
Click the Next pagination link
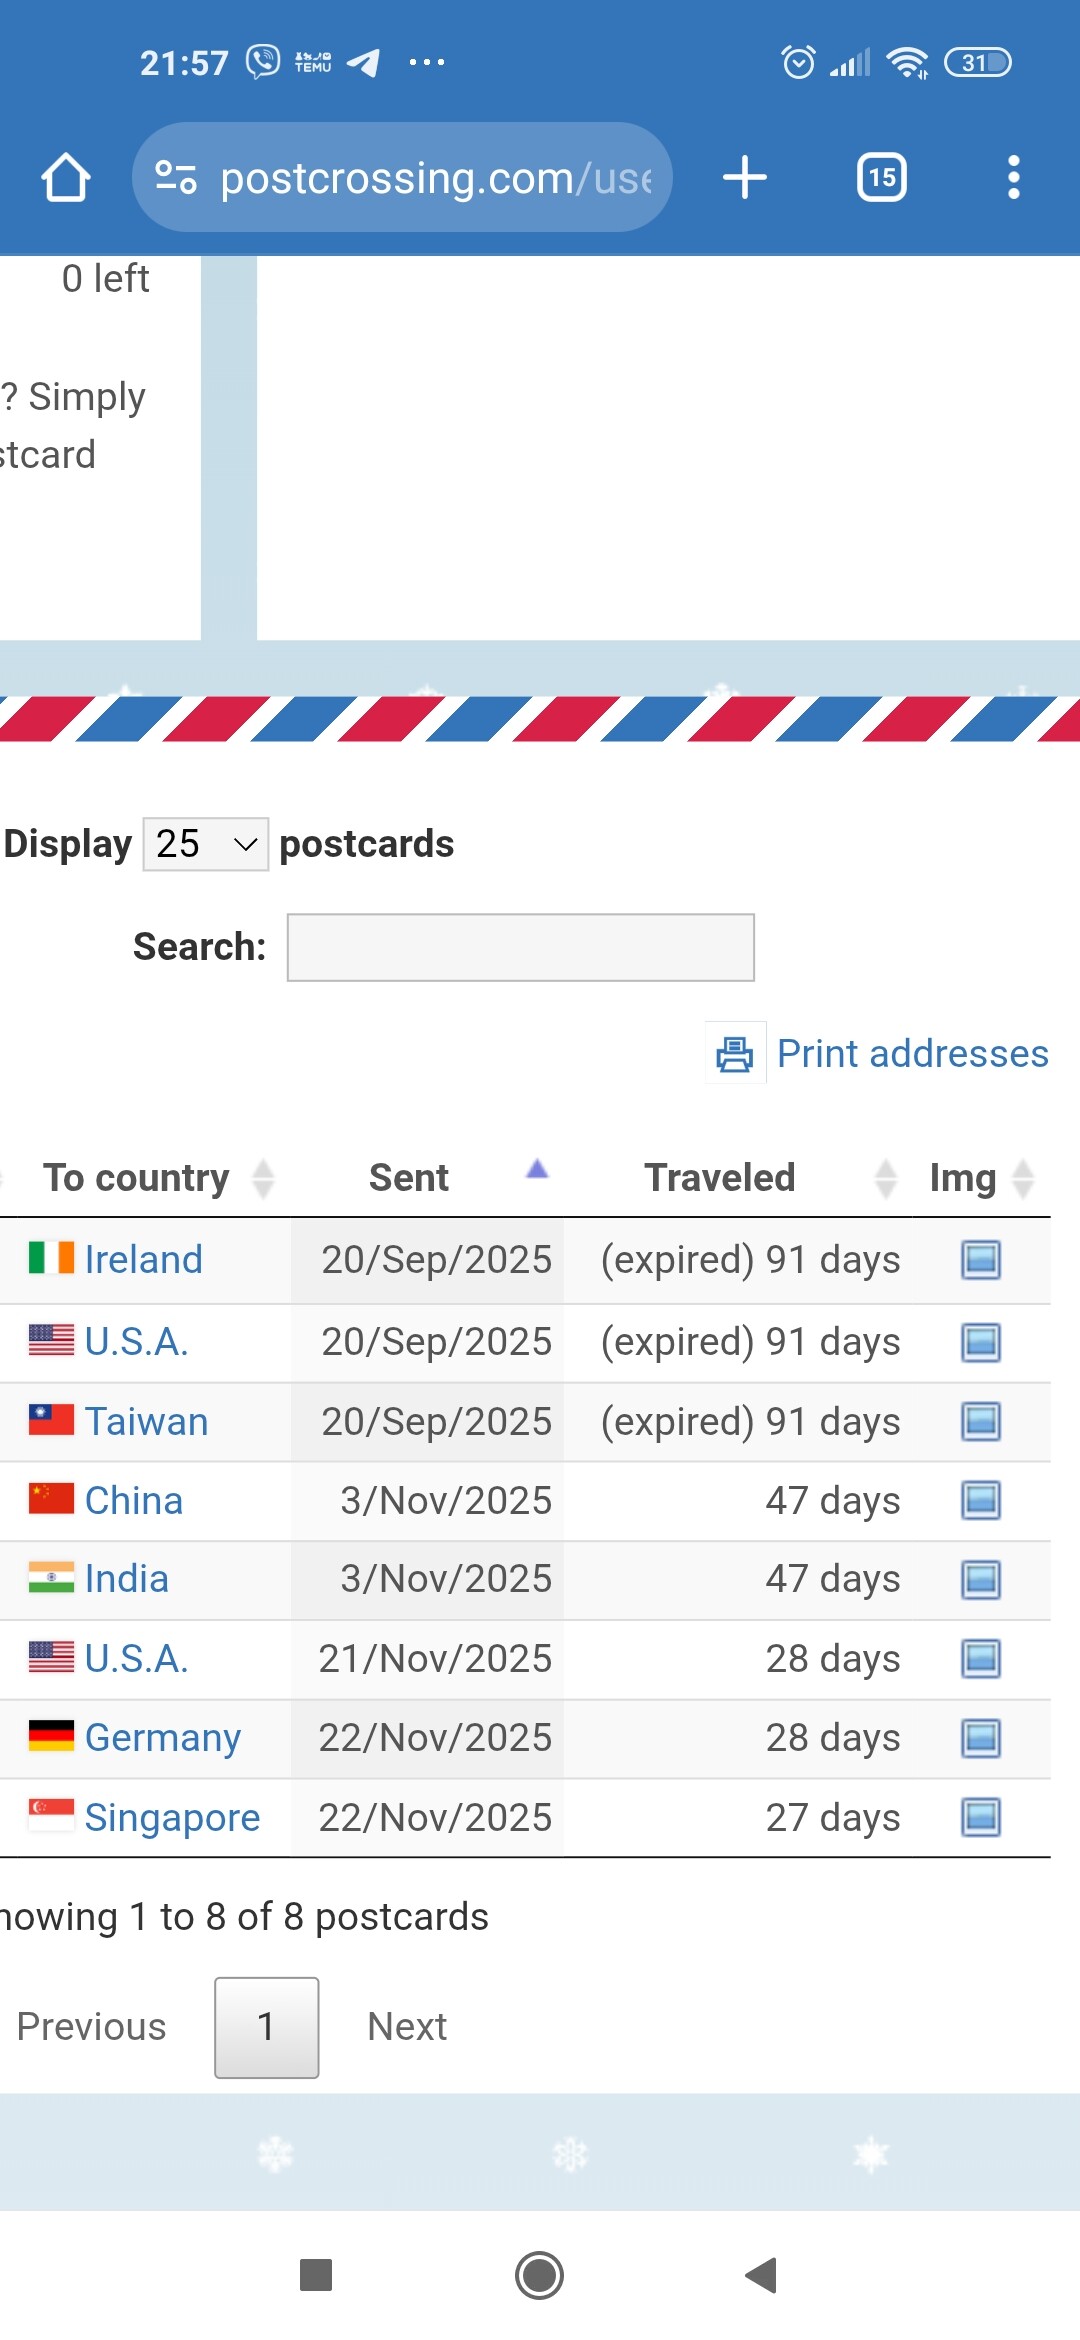pyautogui.click(x=407, y=2027)
